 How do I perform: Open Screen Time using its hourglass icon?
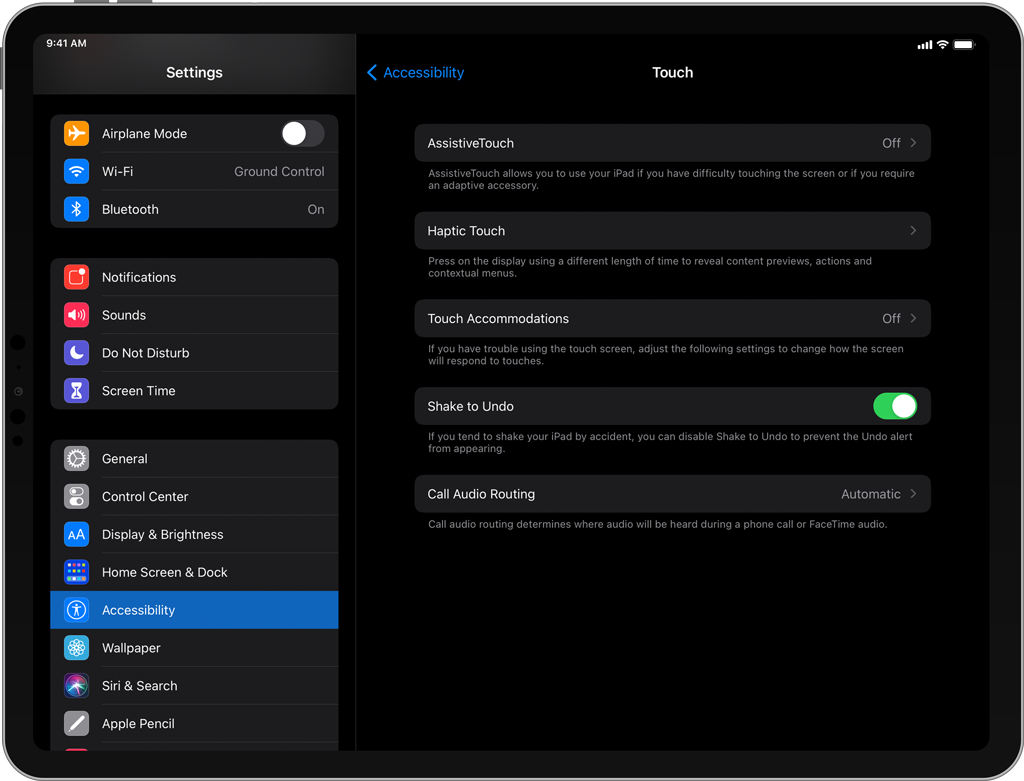click(x=76, y=390)
